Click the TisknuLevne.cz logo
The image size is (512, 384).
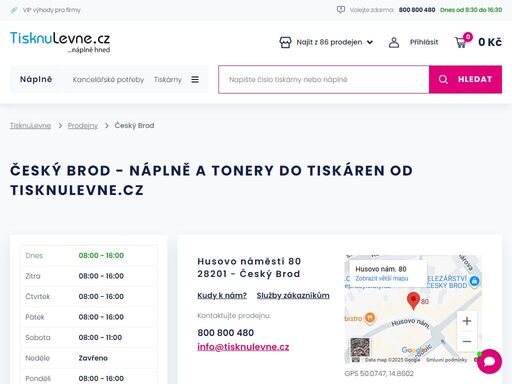coord(60,42)
